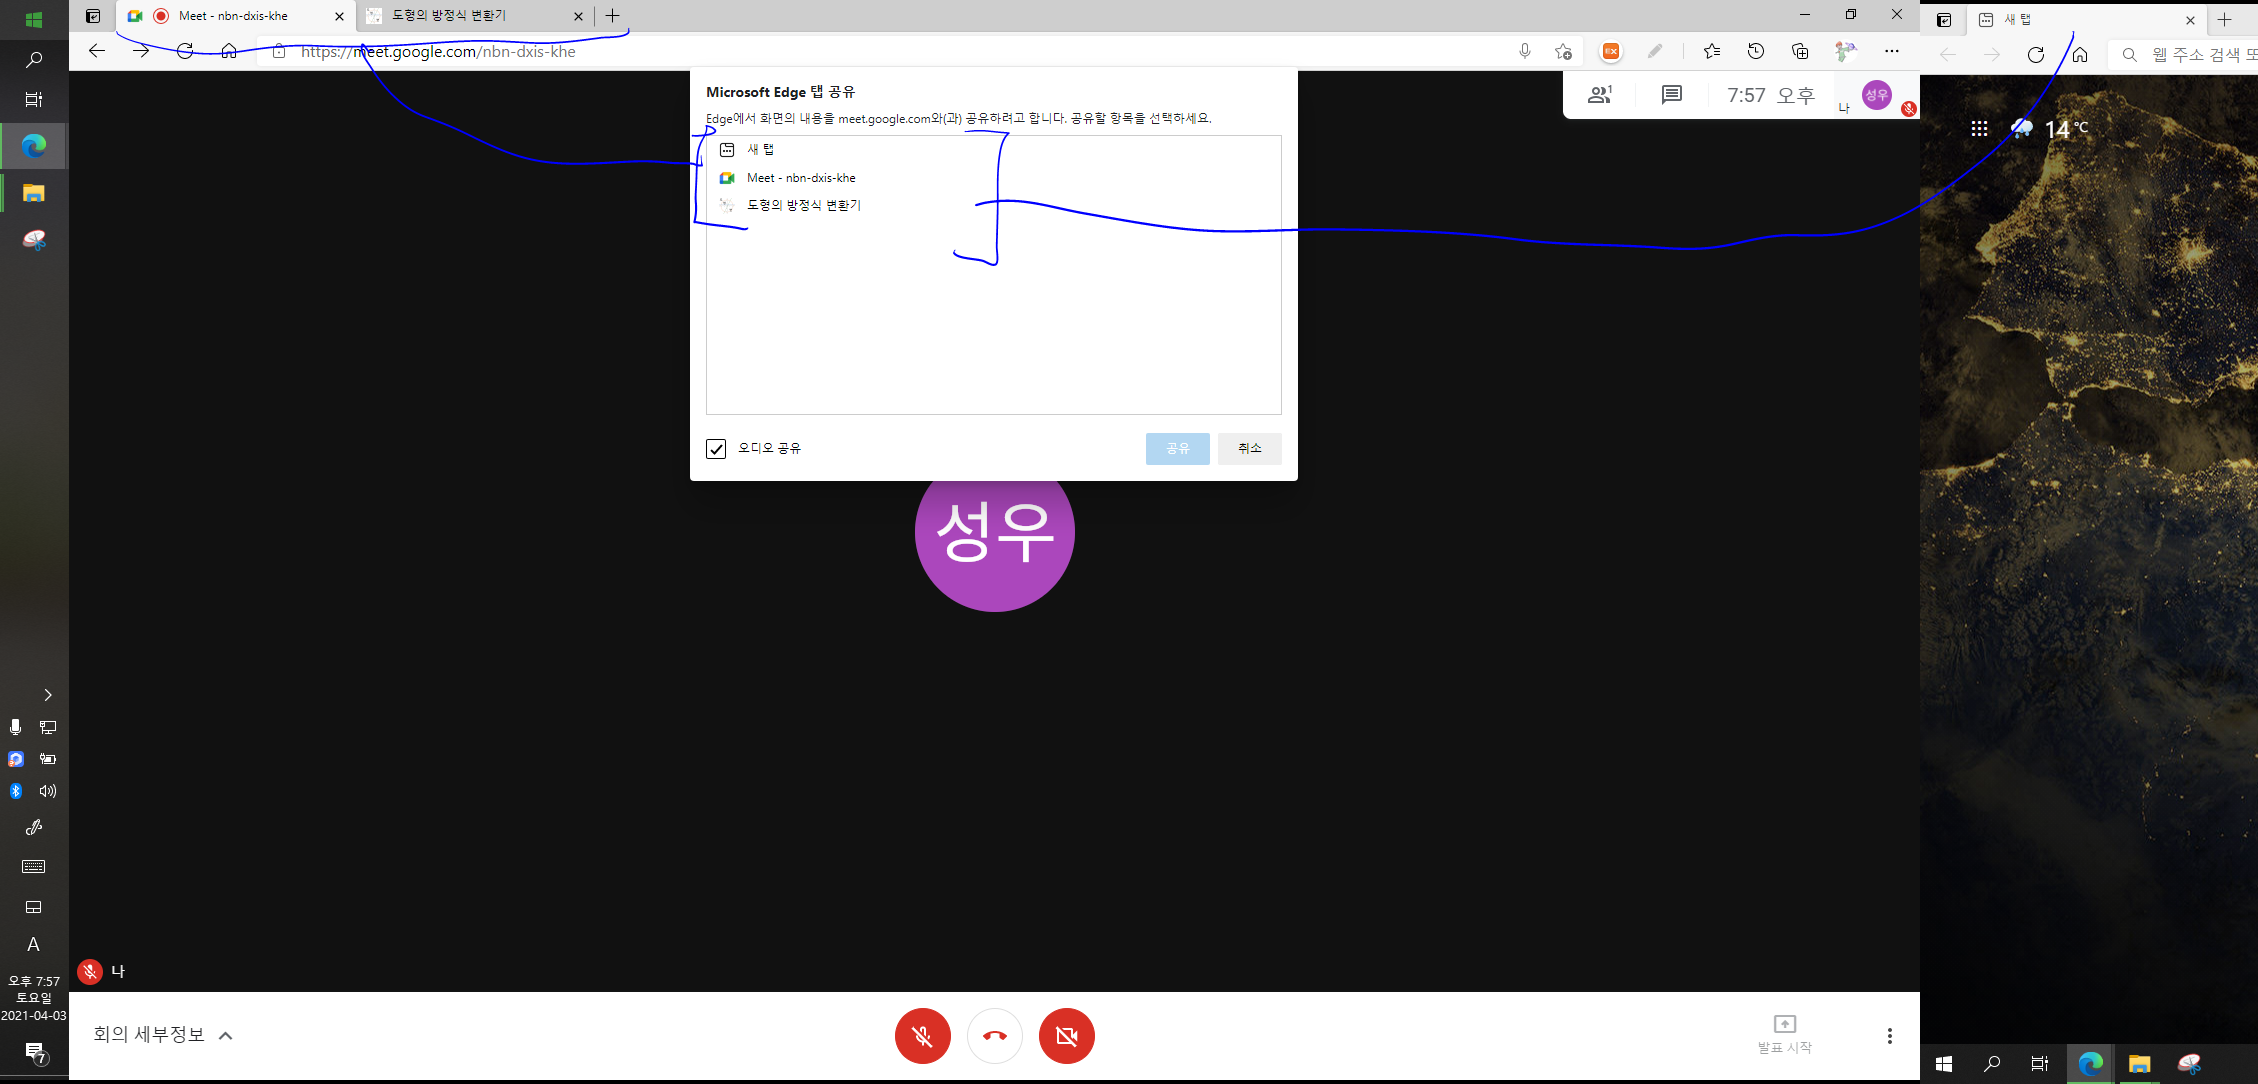Click the share button in dialog
This screenshot has width=2258, height=1084.
(x=1177, y=449)
